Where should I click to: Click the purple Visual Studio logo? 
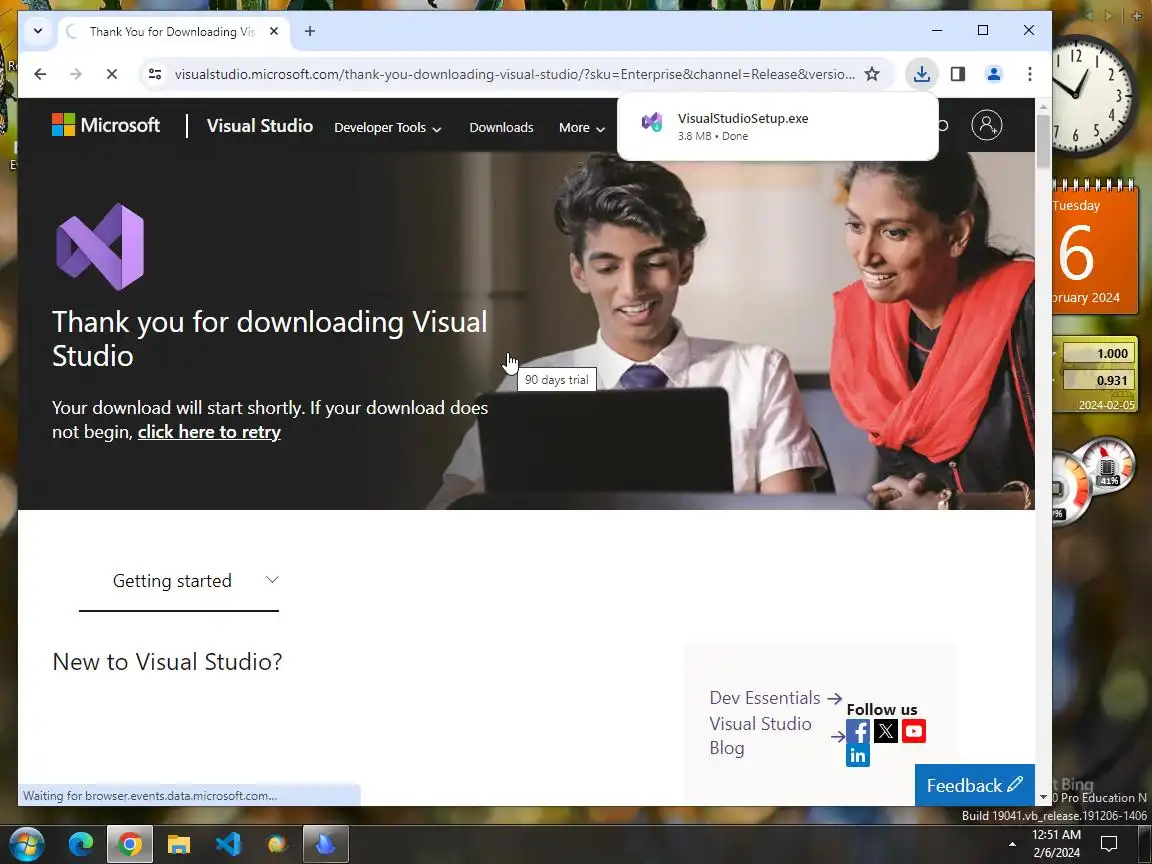click(100, 247)
